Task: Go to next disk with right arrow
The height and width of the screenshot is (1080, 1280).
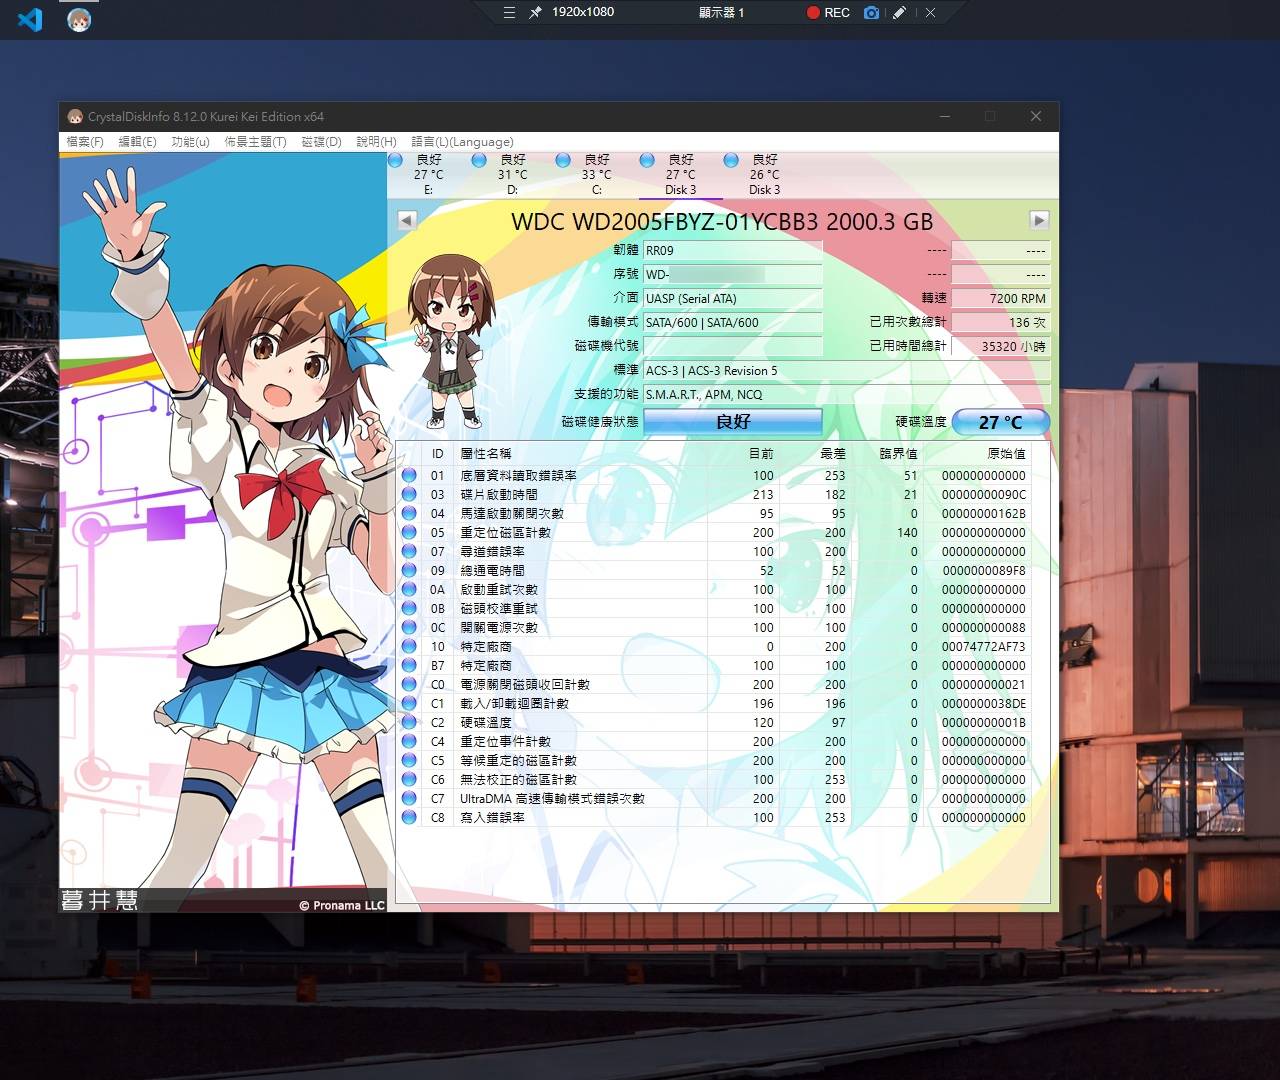Action: [x=1039, y=220]
